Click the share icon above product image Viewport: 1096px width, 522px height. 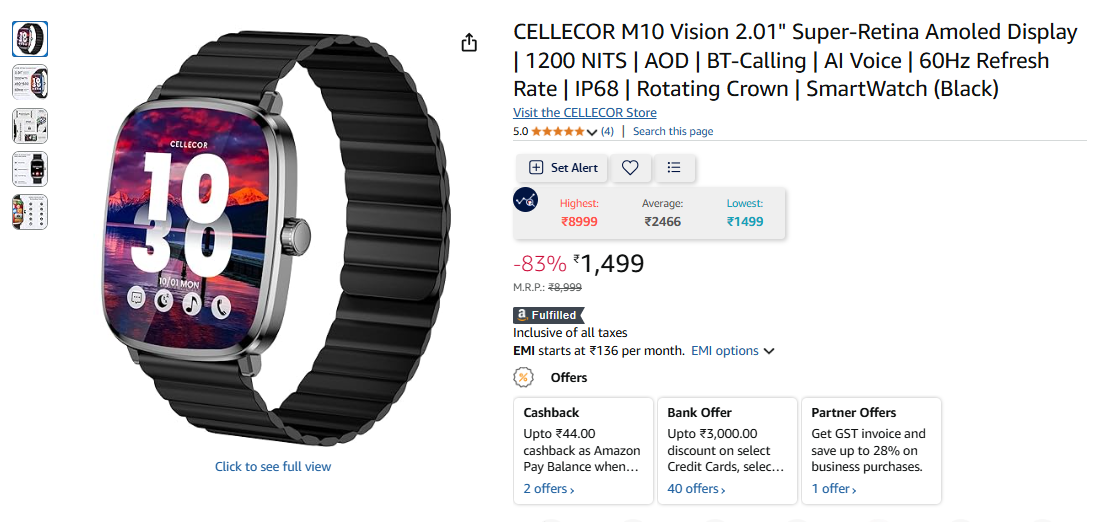tap(469, 43)
